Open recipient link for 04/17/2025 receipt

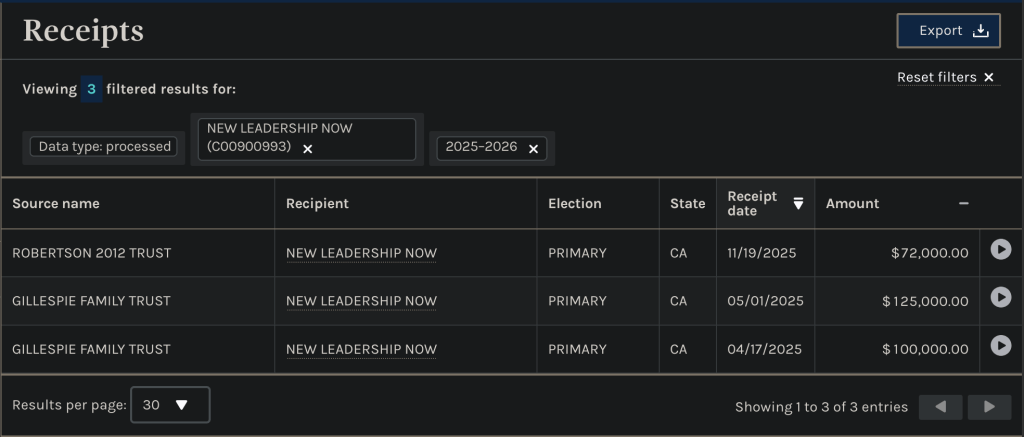pyautogui.click(x=361, y=349)
